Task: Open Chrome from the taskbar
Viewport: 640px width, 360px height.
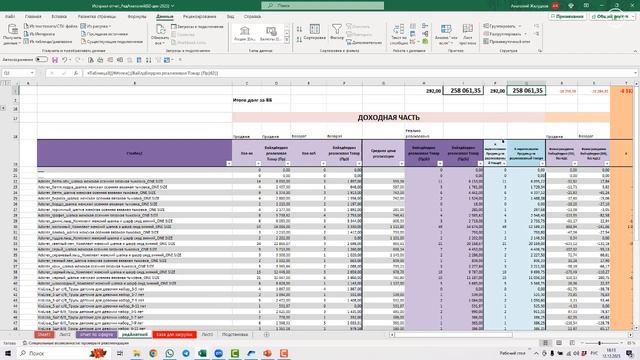Action: [x=153, y=353]
